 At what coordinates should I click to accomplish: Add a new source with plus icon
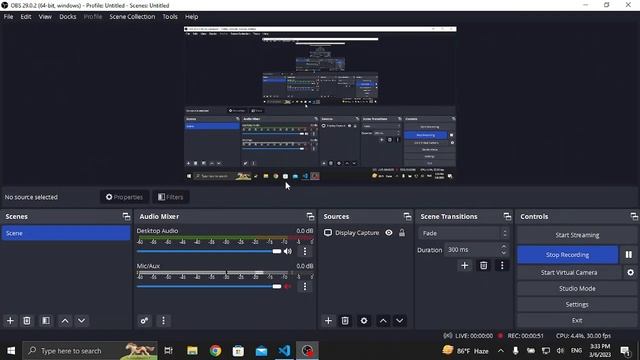[x=328, y=321]
